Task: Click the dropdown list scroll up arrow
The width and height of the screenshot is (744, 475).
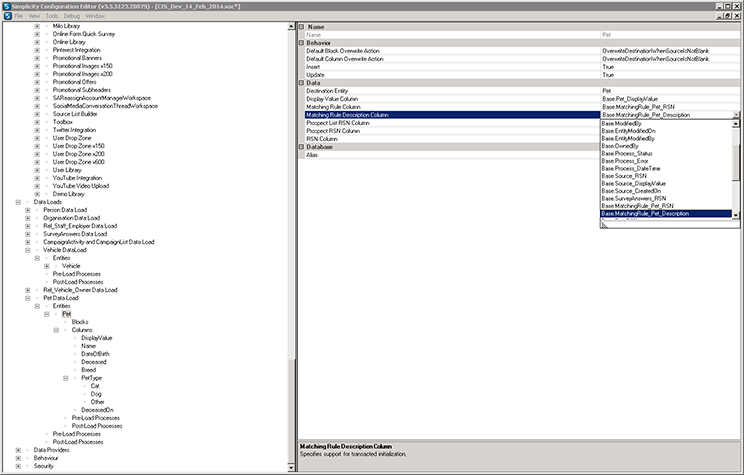Action: [736, 124]
